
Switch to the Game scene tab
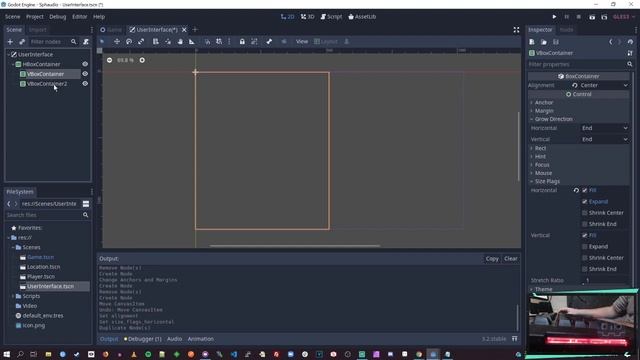click(111, 30)
